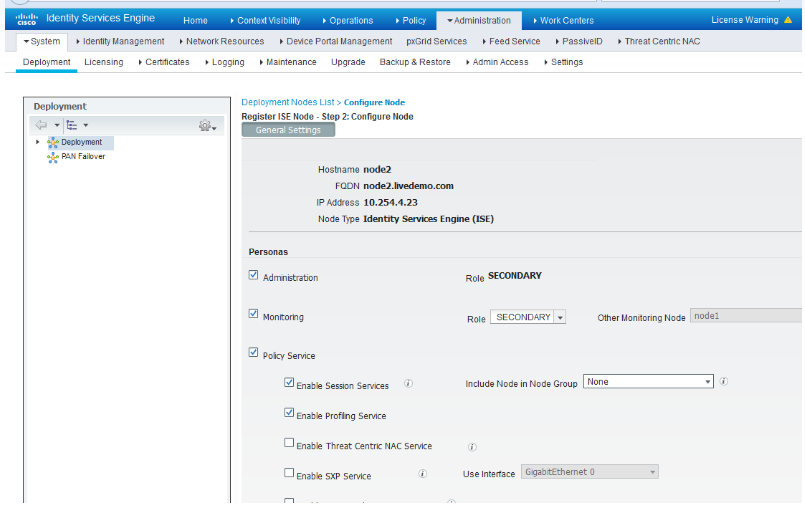Expand Device Portal Management submenu

point(336,42)
